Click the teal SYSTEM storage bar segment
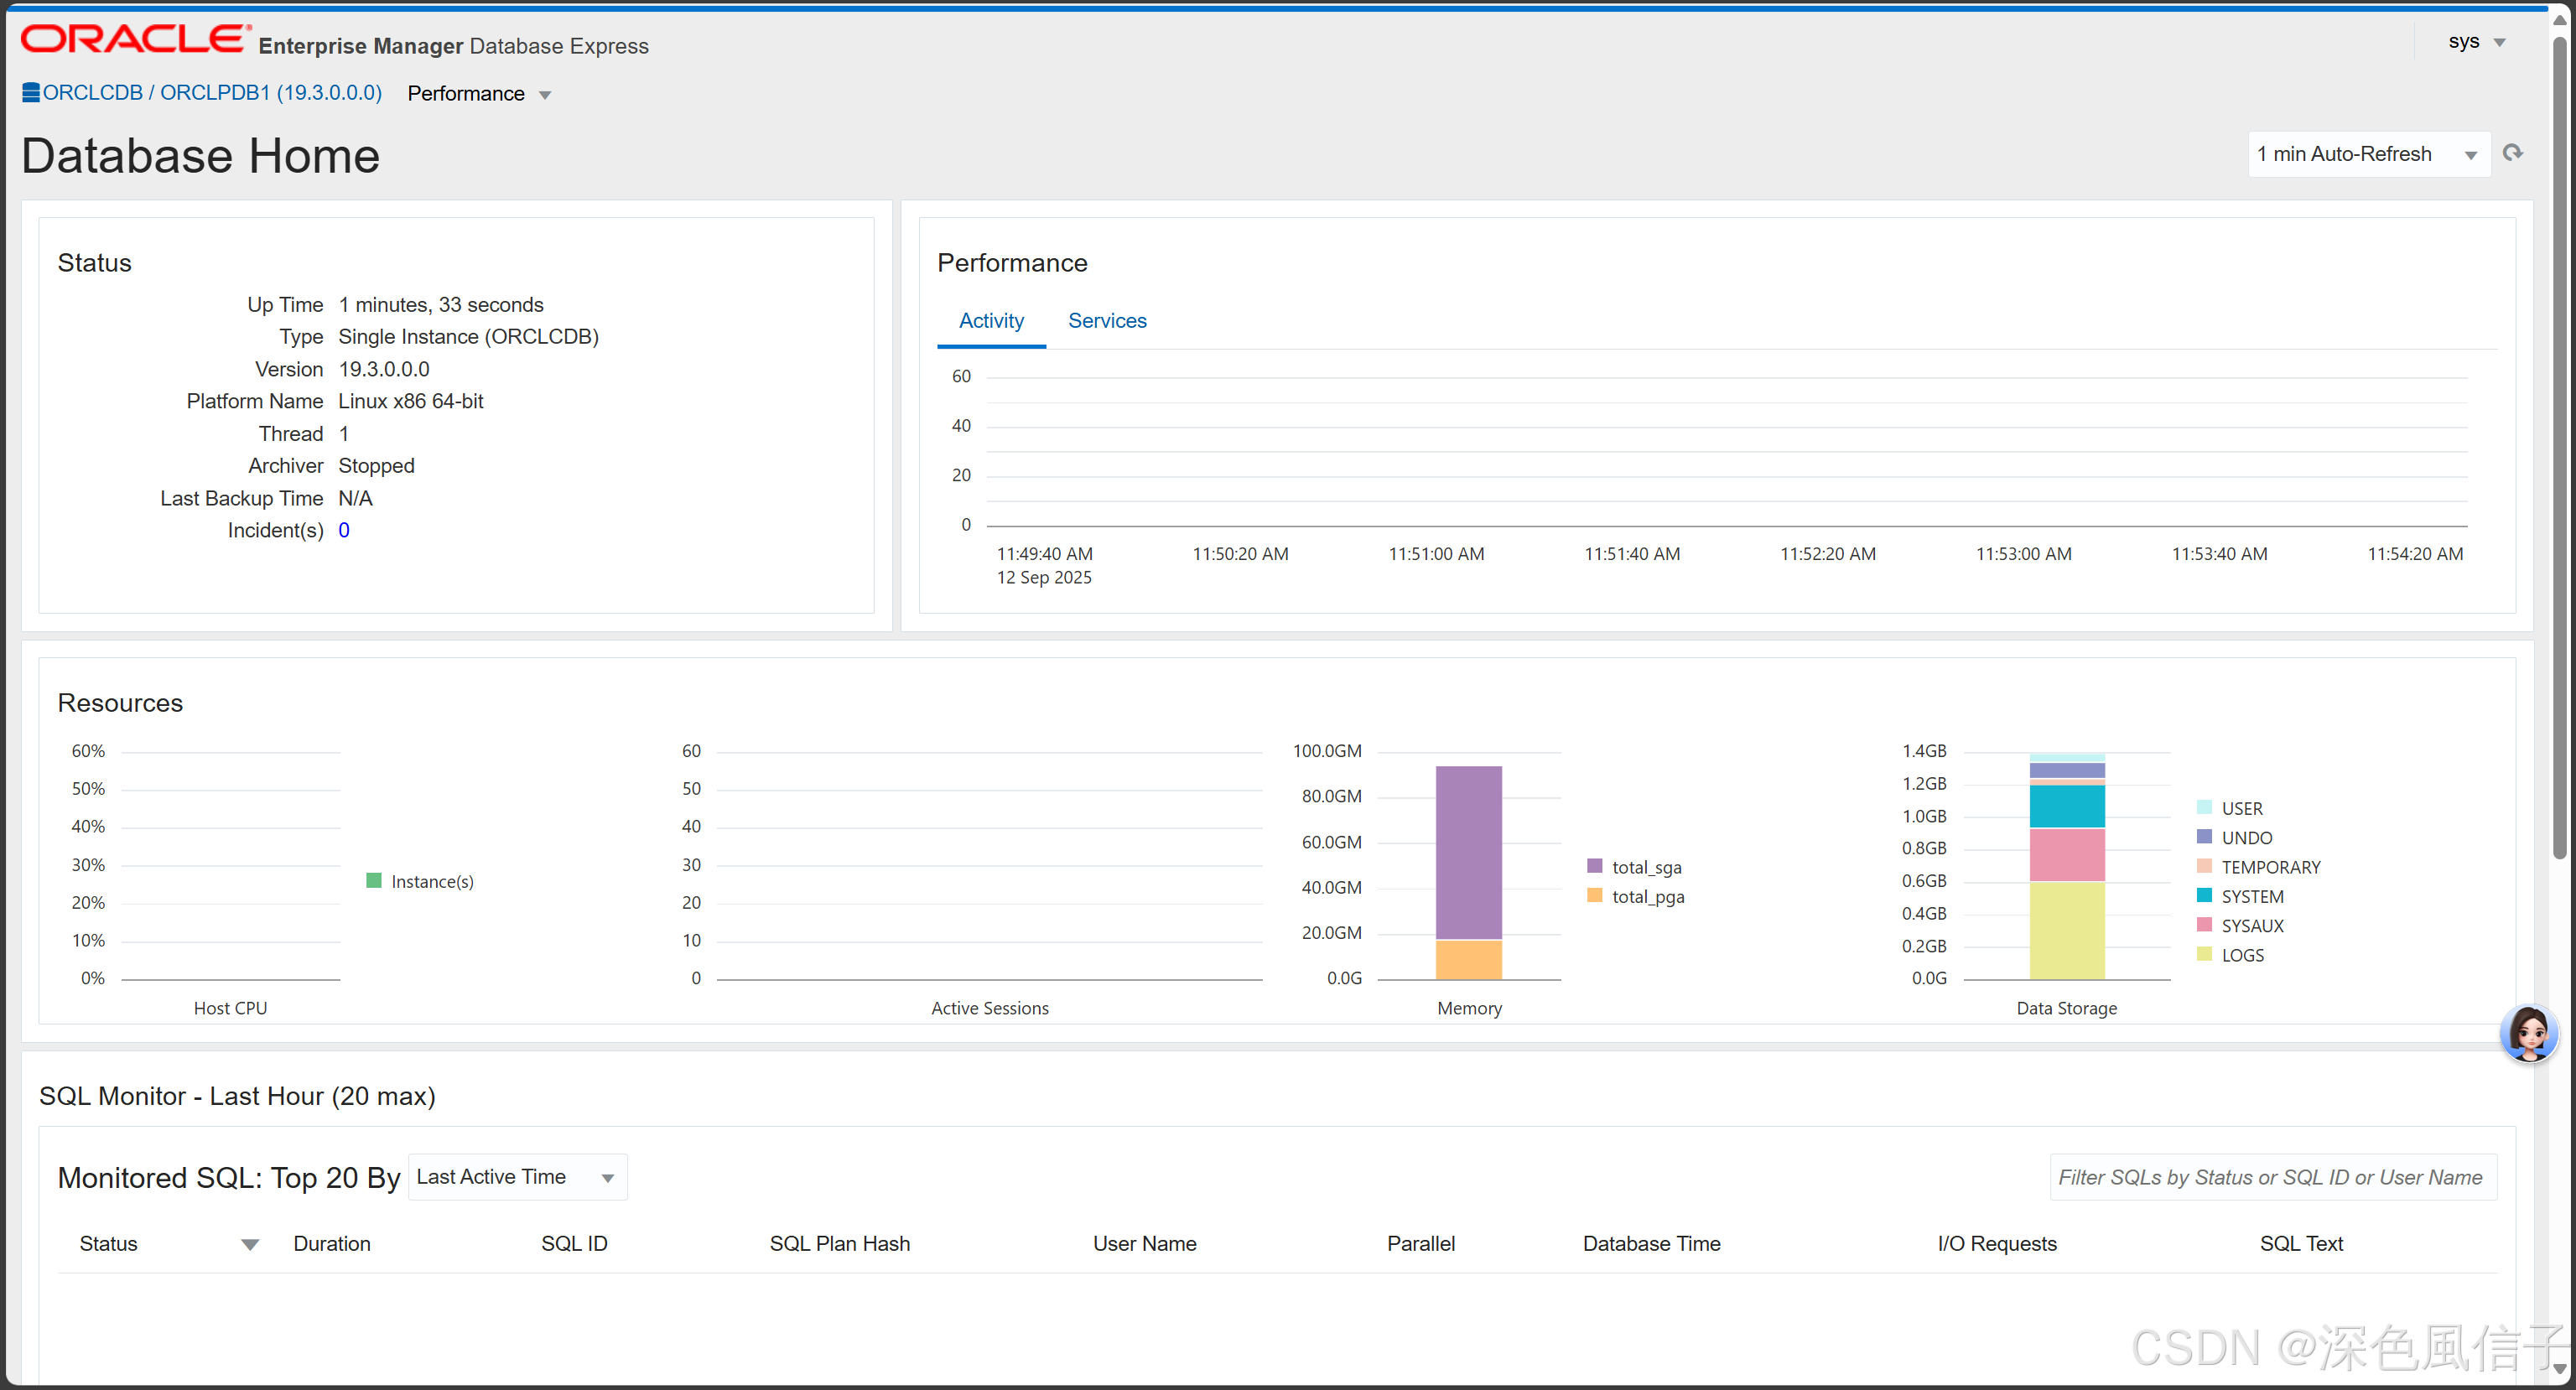The width and height of the screenshot is (2576, 1390). coord(2066,806)
